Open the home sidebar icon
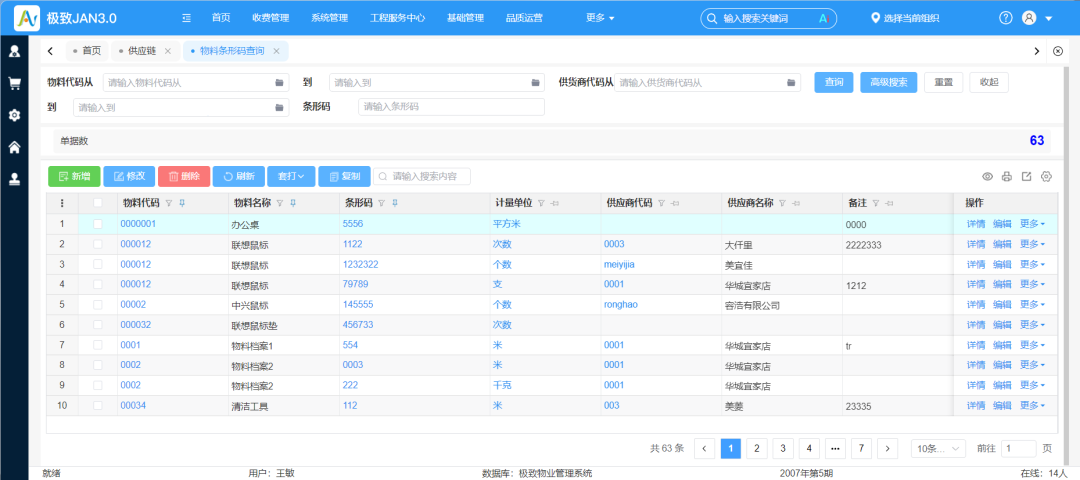The image size is (1080, 480). pyautogui.click(x=14, y=147)
